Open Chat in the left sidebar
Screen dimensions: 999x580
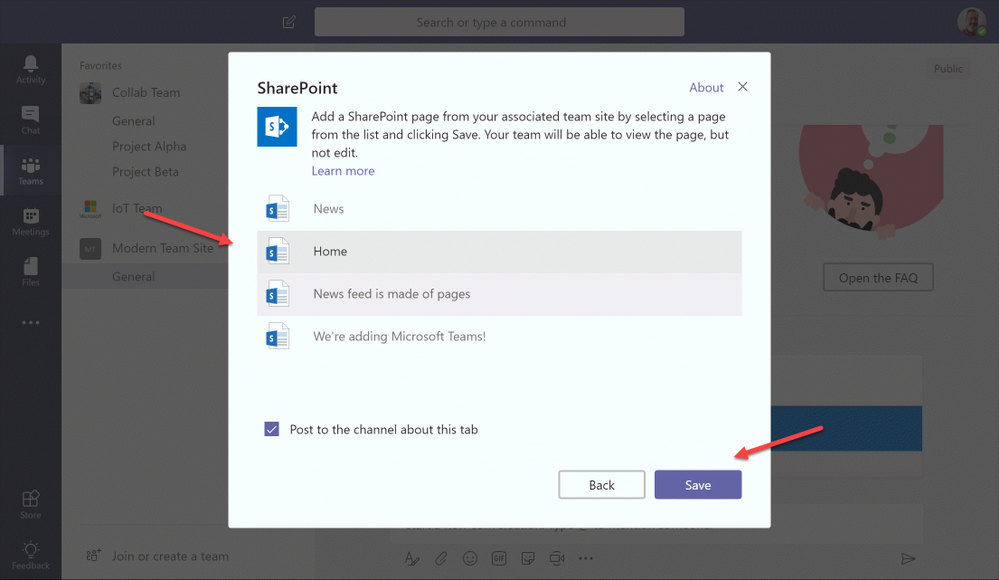[30, 118]
